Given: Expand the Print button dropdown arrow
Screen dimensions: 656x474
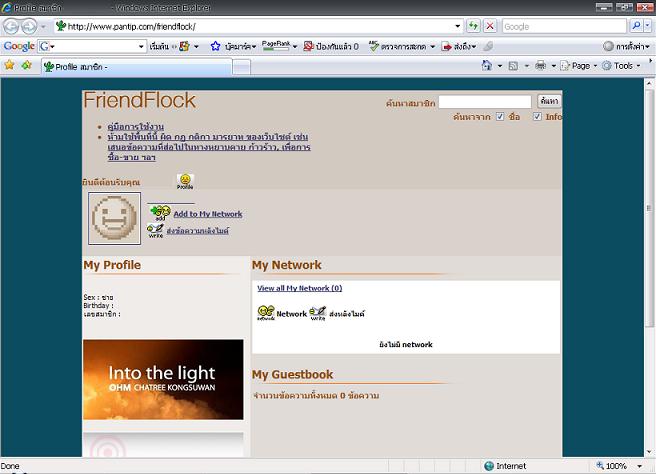Looking at the screenshot, I should click(x=553, y=66).
